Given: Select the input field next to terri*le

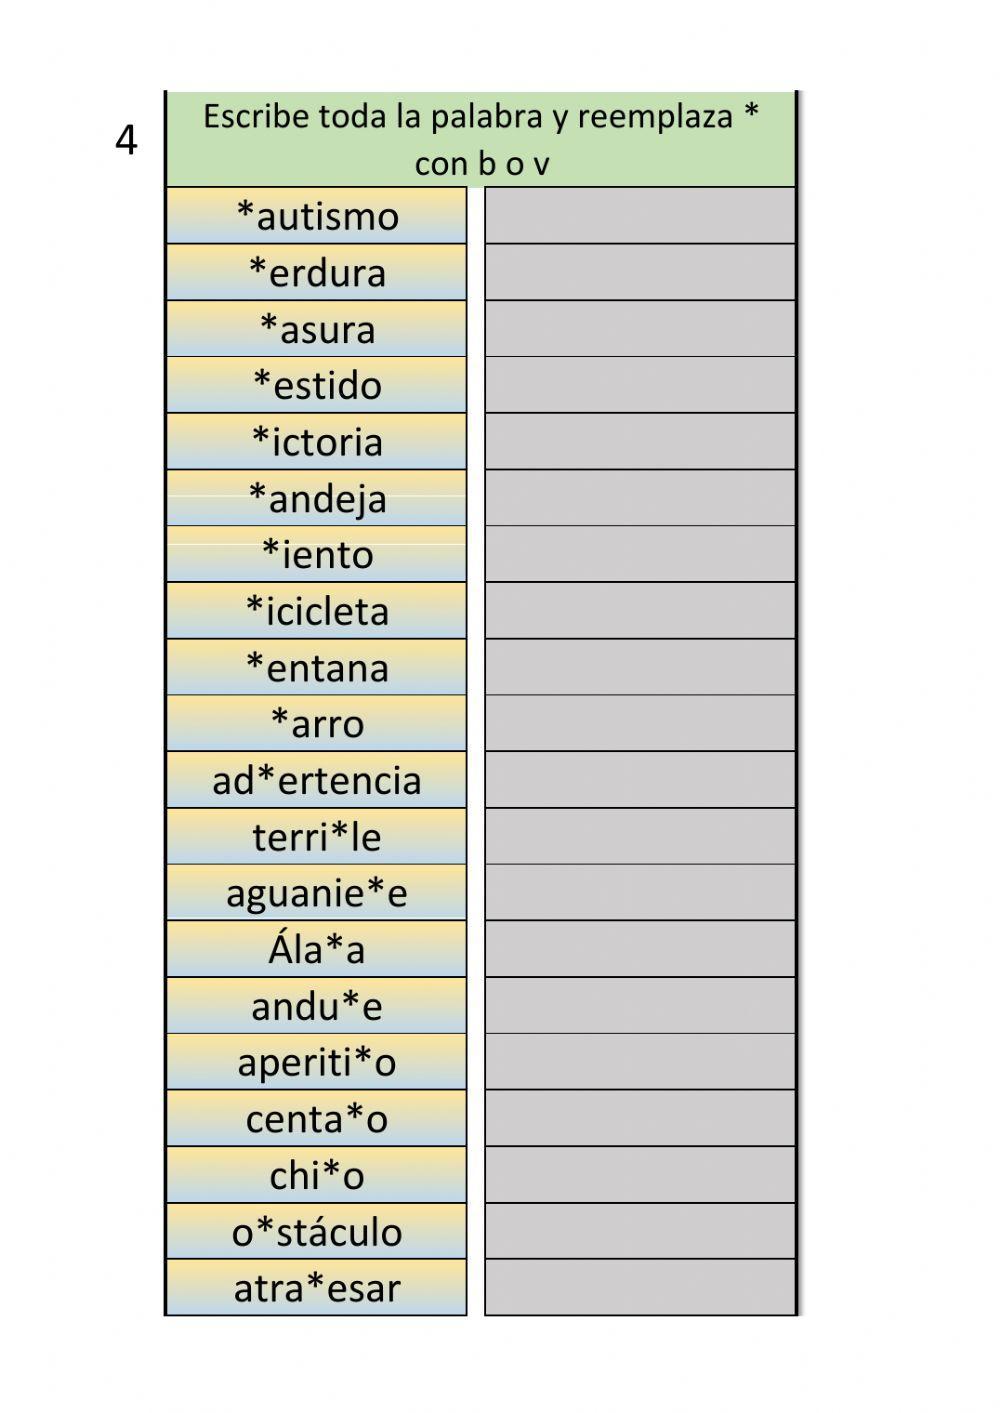Looking at the screenshot, I should coord(640,836).
